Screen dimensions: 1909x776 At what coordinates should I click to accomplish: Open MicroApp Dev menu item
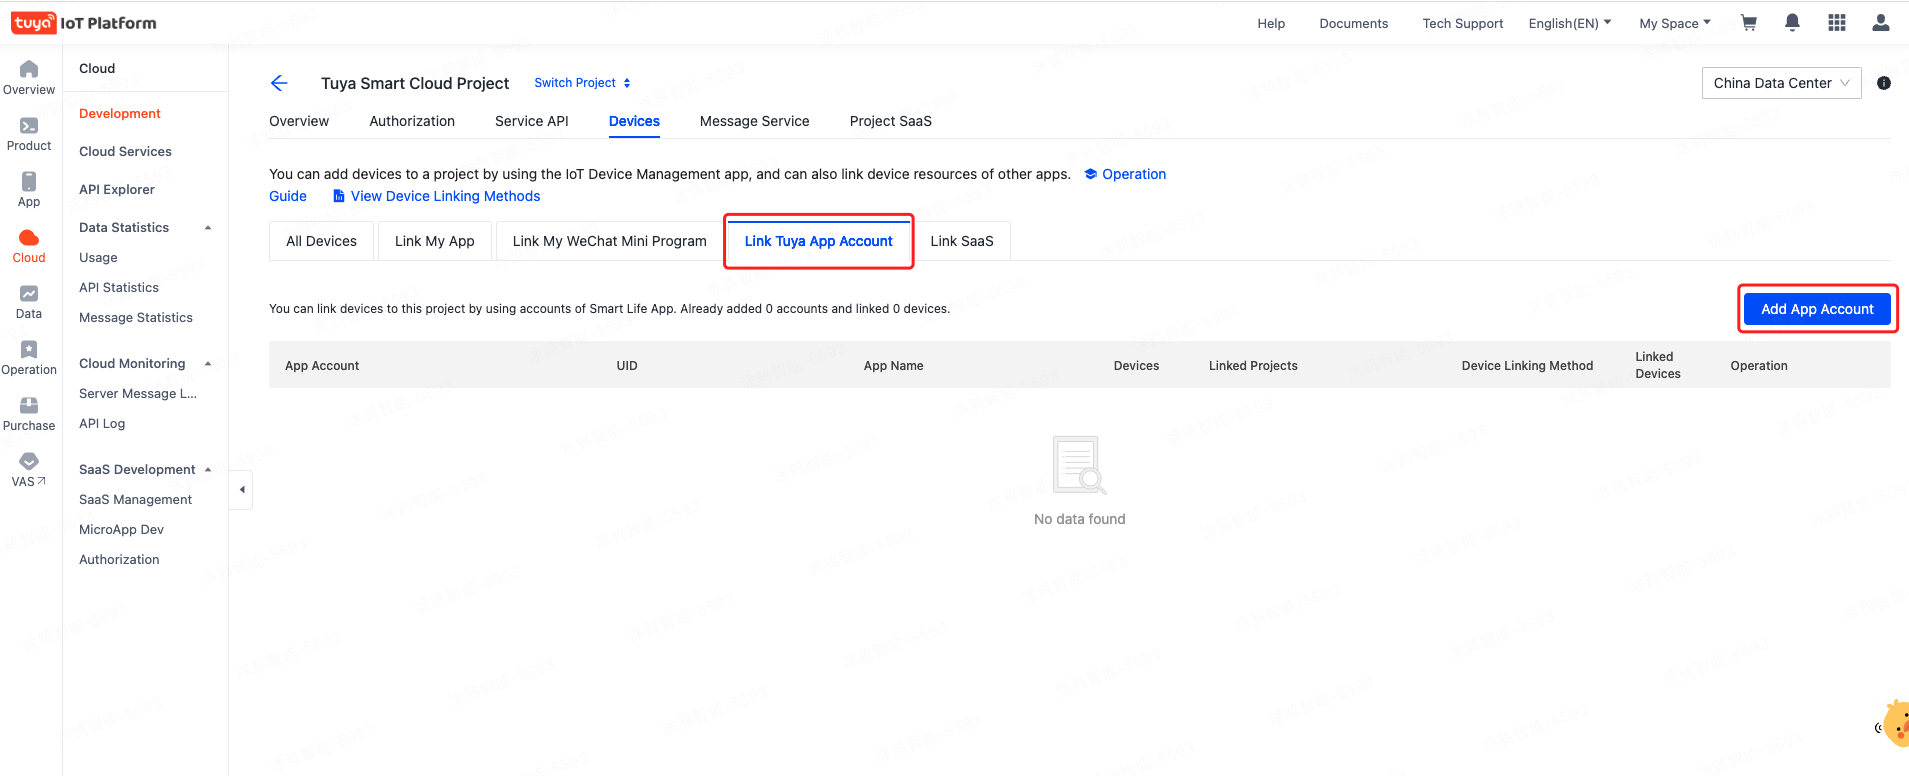click(x=122, y=530)
